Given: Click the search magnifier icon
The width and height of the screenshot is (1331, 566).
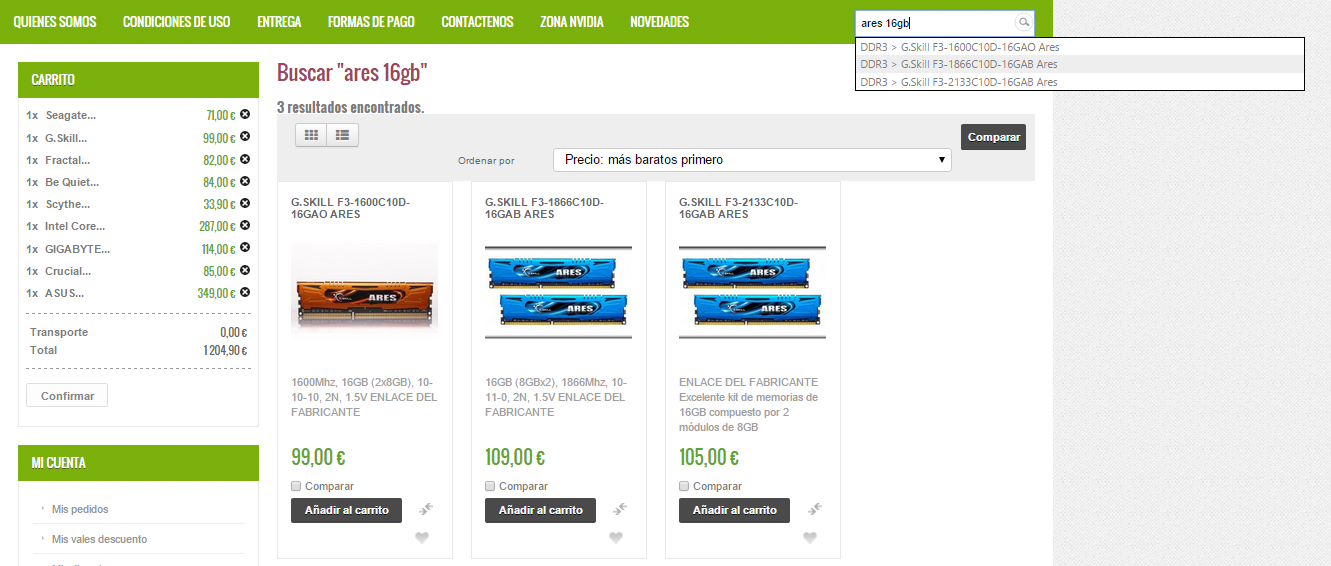Looking at the screenshot, I should [1023, 22].
